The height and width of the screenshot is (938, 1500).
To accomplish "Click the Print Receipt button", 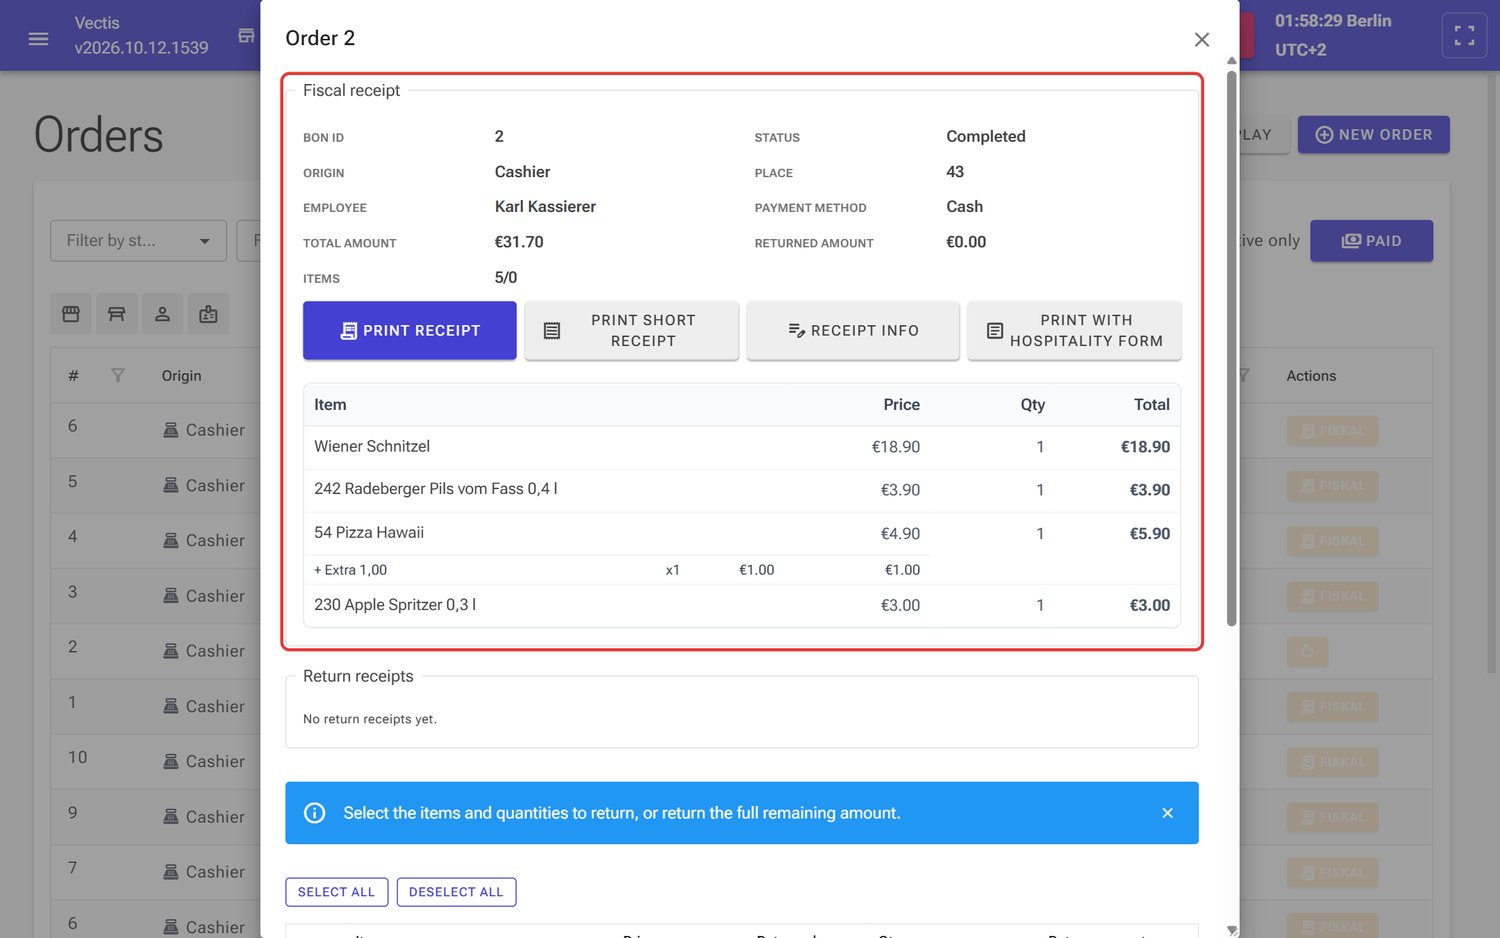I will (x=410, y=330).
